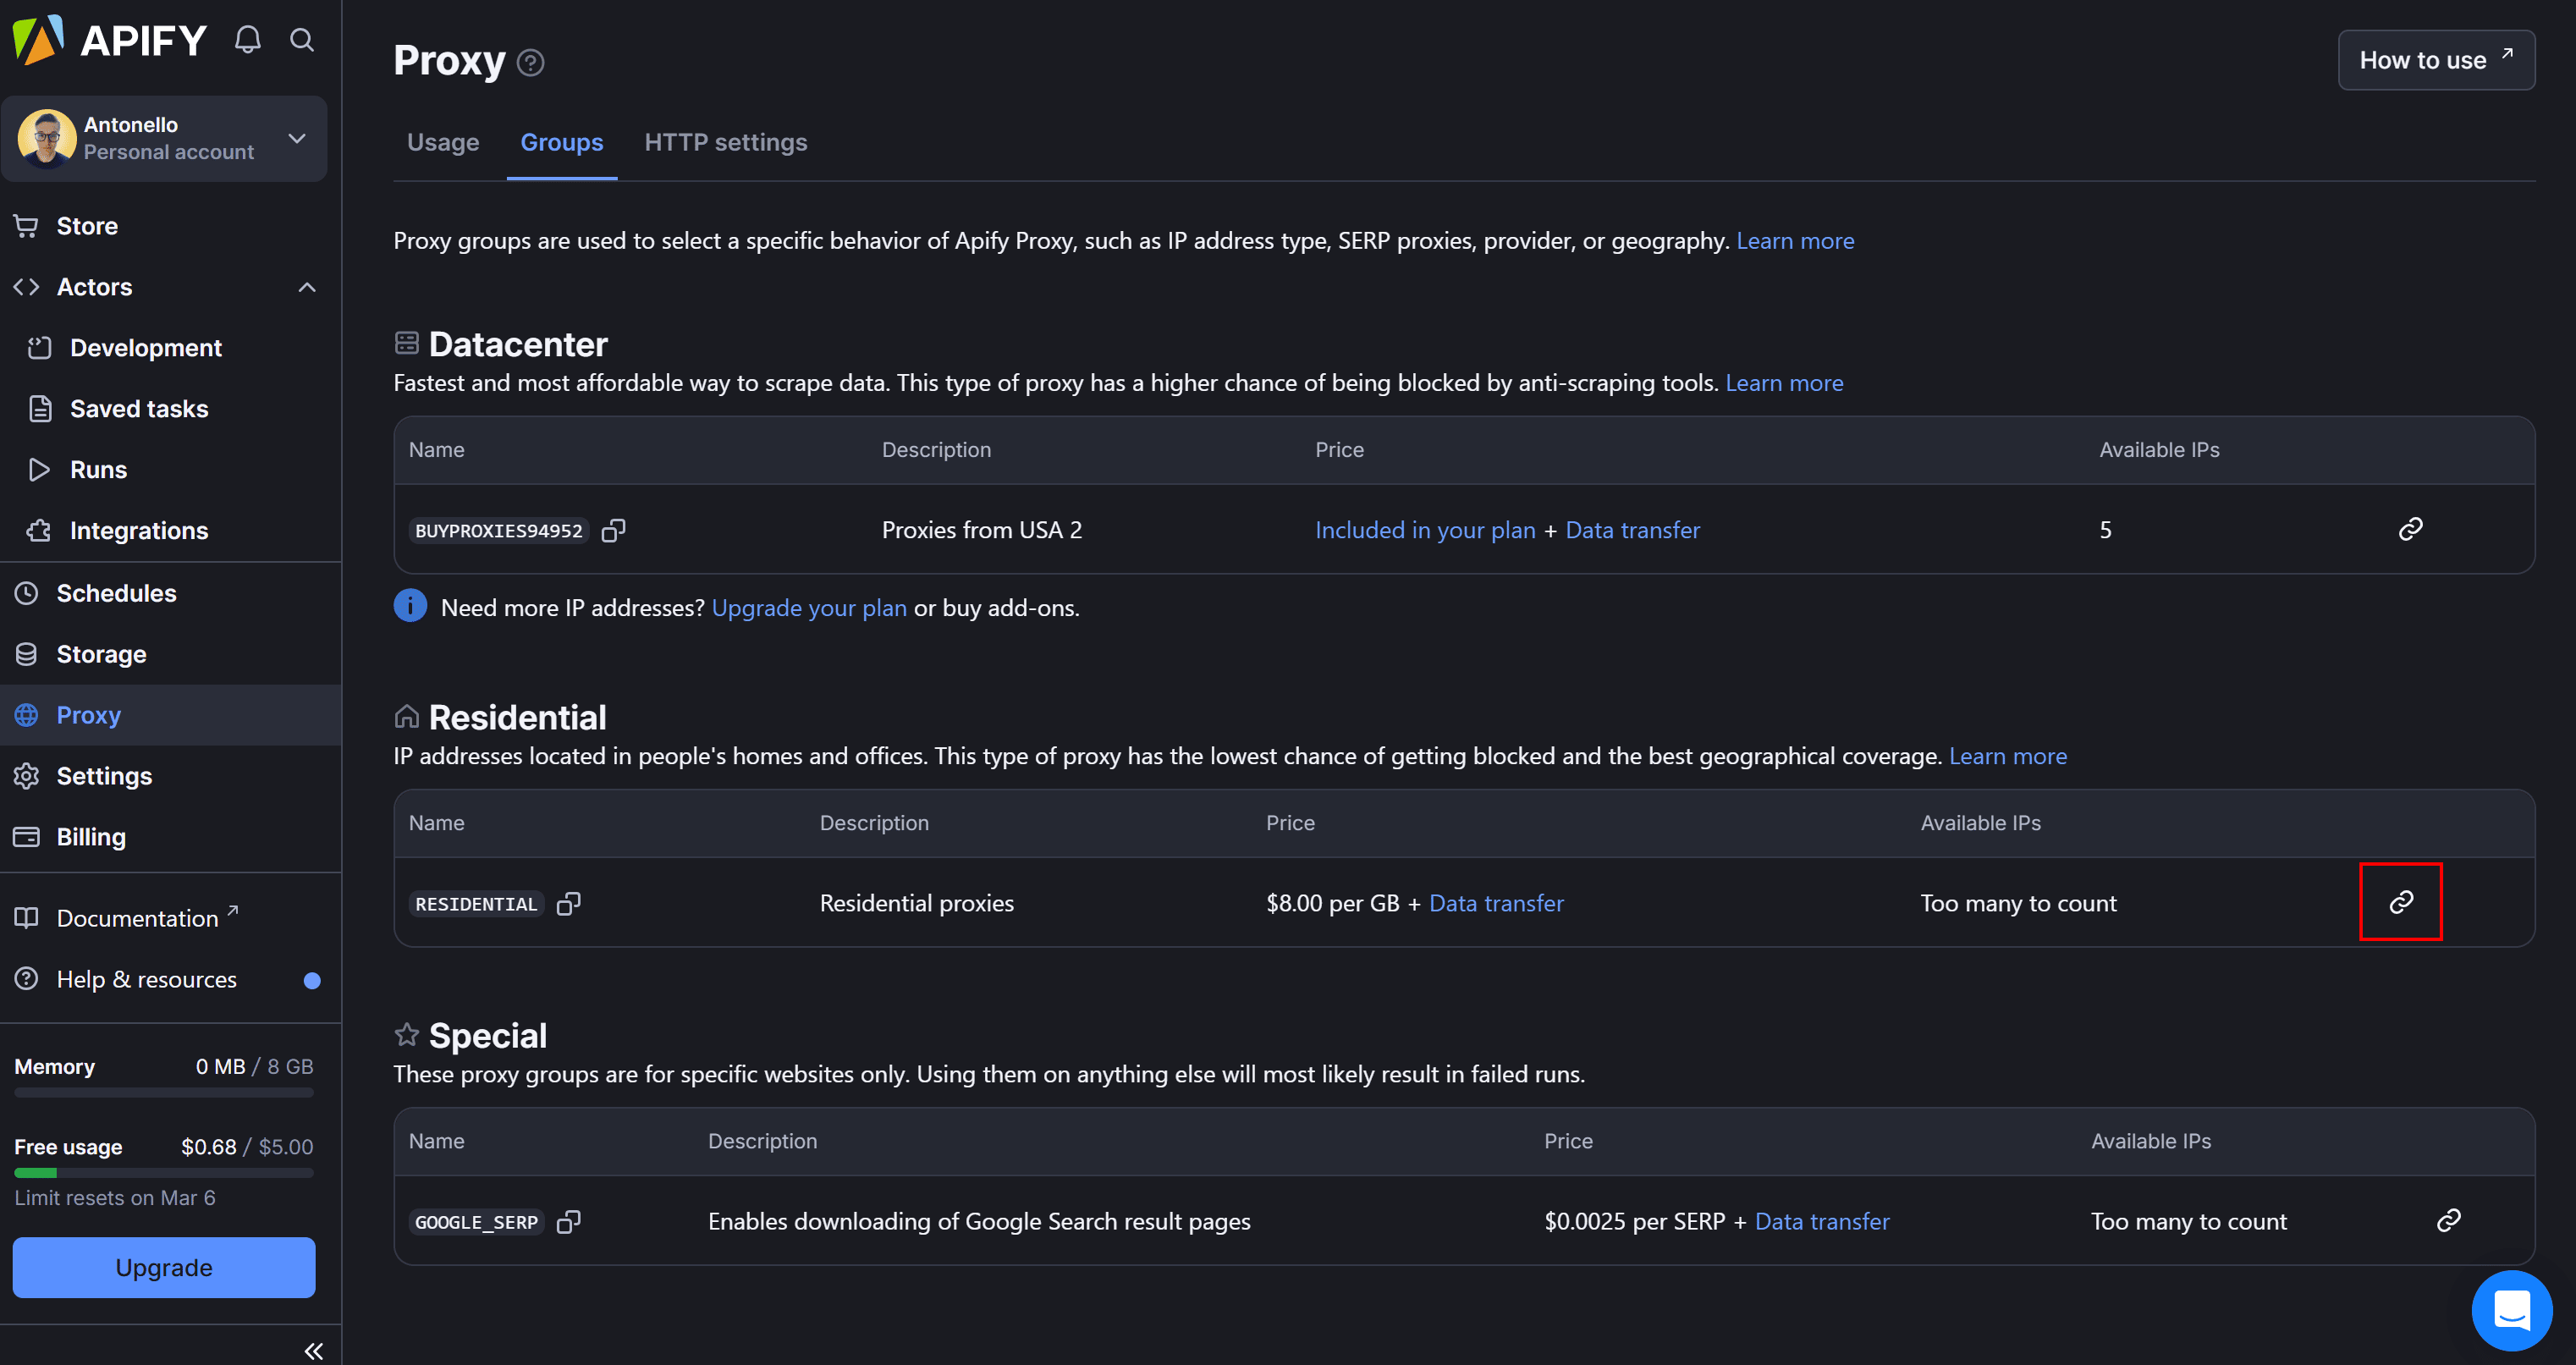2576x1365 pixels.
Task: Copy the RESIDENTIAL proxy group name
Action: click(568, 904)
